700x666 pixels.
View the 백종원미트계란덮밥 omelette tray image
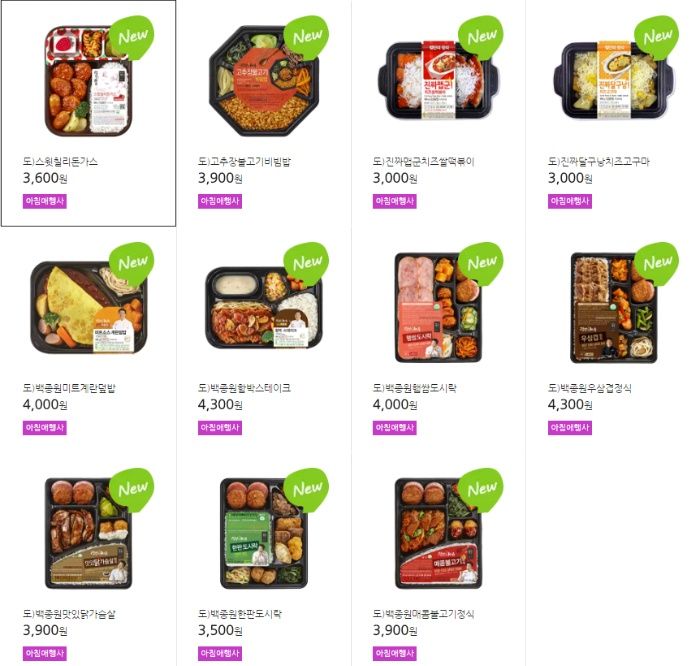[88, 308]
